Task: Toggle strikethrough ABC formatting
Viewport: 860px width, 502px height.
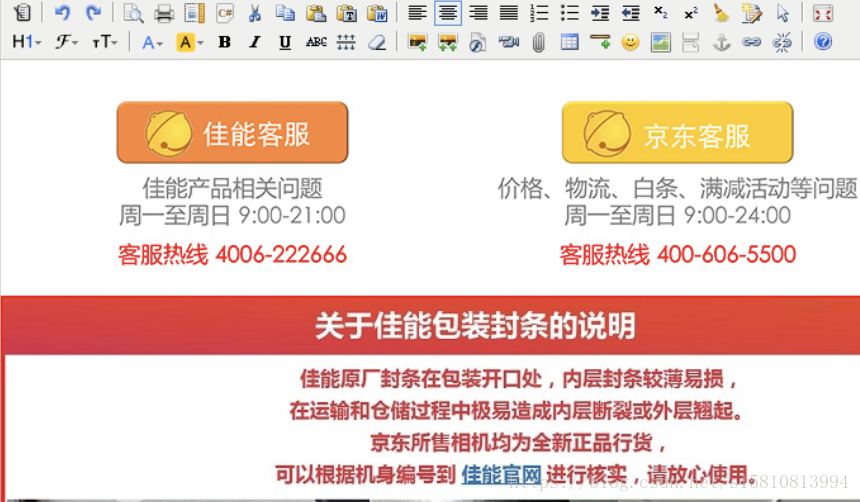Action: [316, 42]
